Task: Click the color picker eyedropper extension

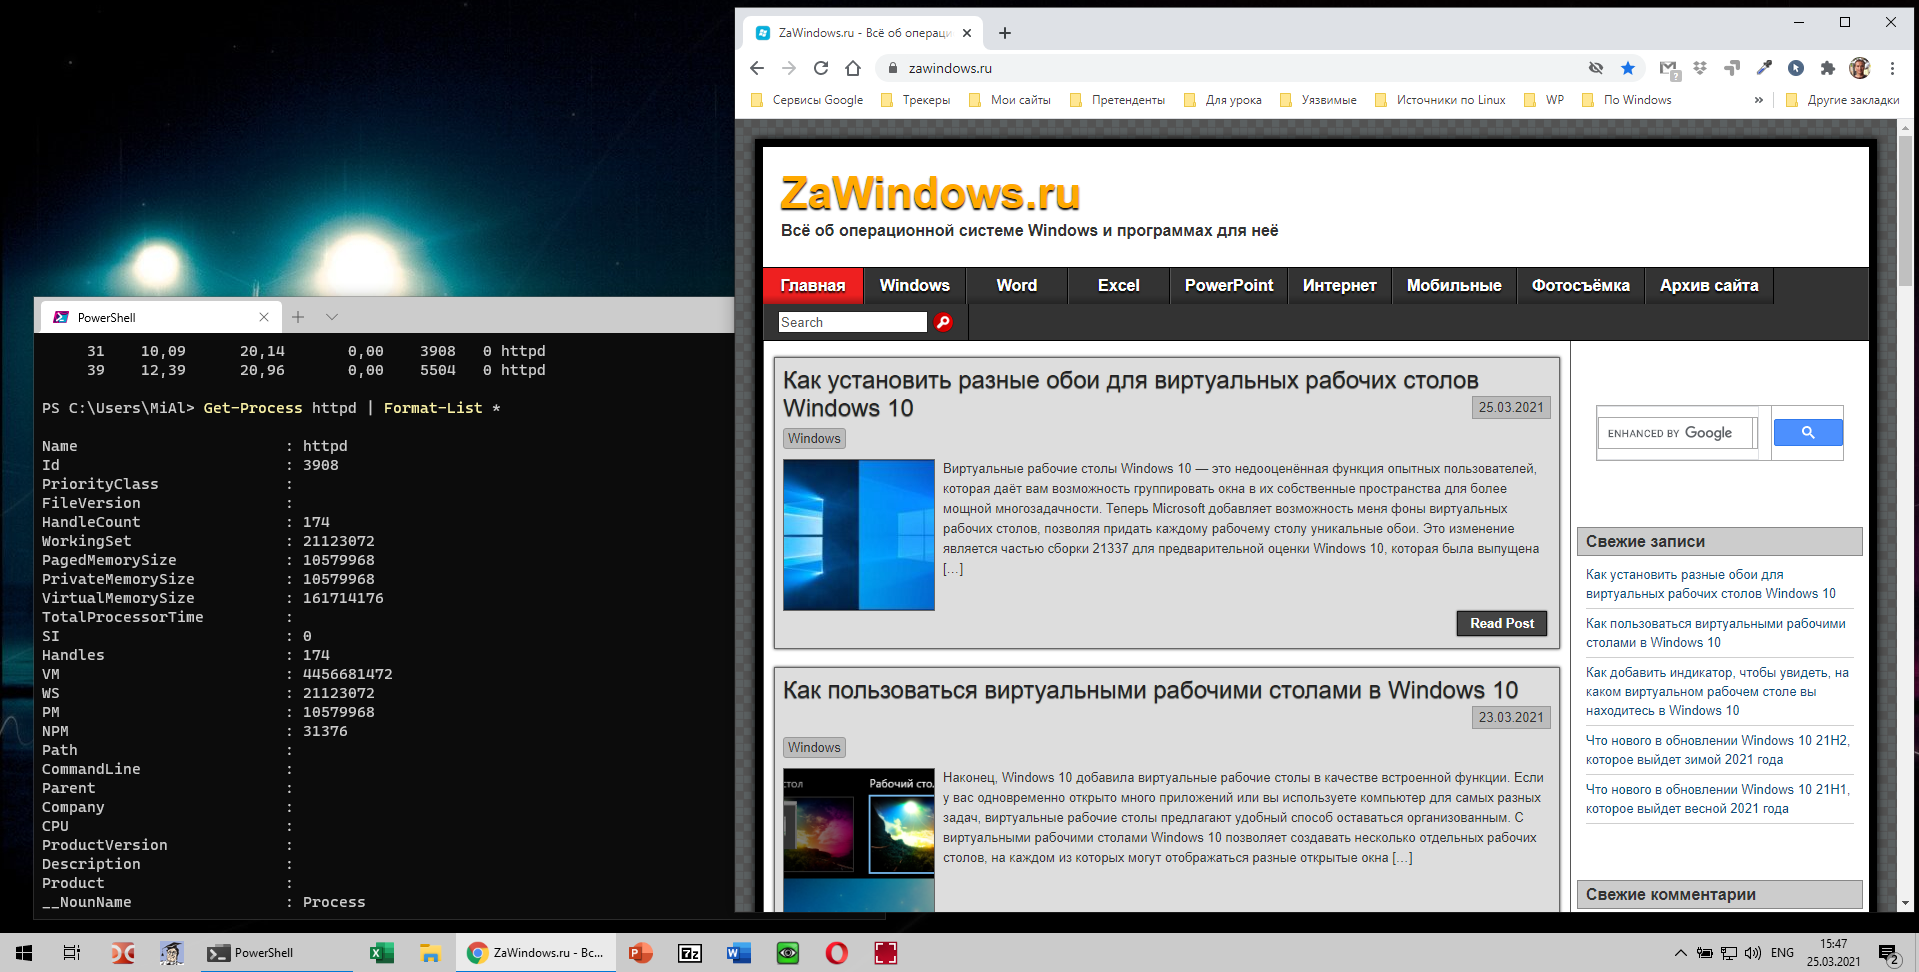Action: pyautogui.click(x=1764, y=68)
